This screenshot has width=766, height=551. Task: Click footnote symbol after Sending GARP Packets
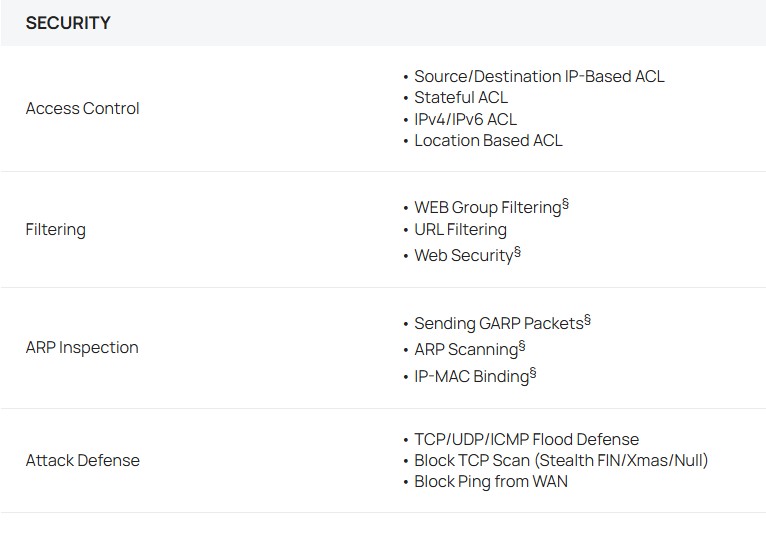click(x=587, y=319)
